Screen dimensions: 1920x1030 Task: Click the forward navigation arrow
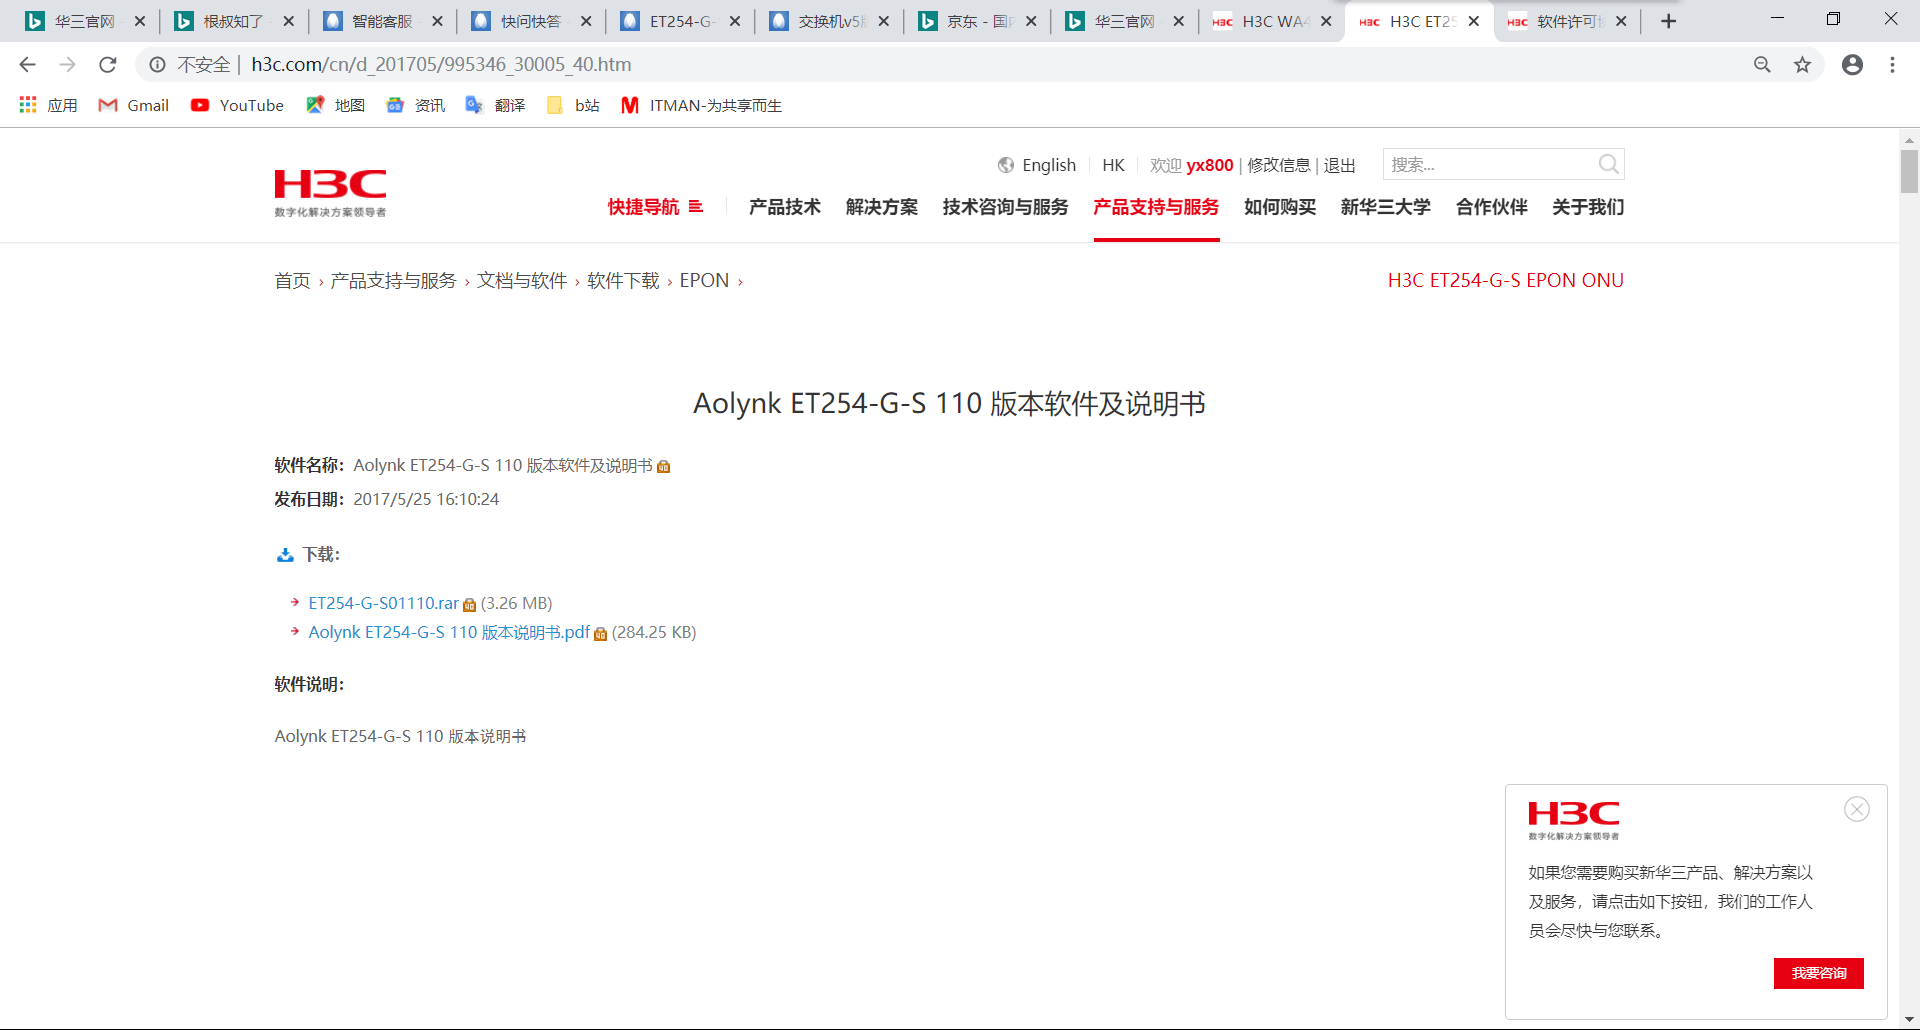pyautogui.click(x=67, y=65)
